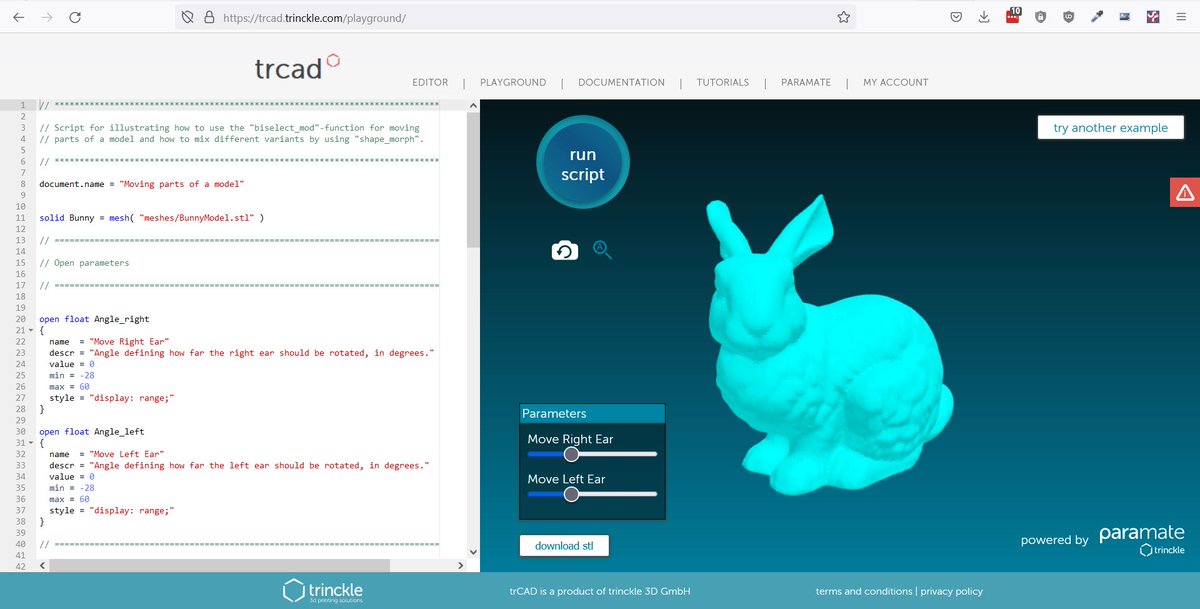Click the gray padlock shield extension icon
The image size is (1200, 609).
(1040, 17)
